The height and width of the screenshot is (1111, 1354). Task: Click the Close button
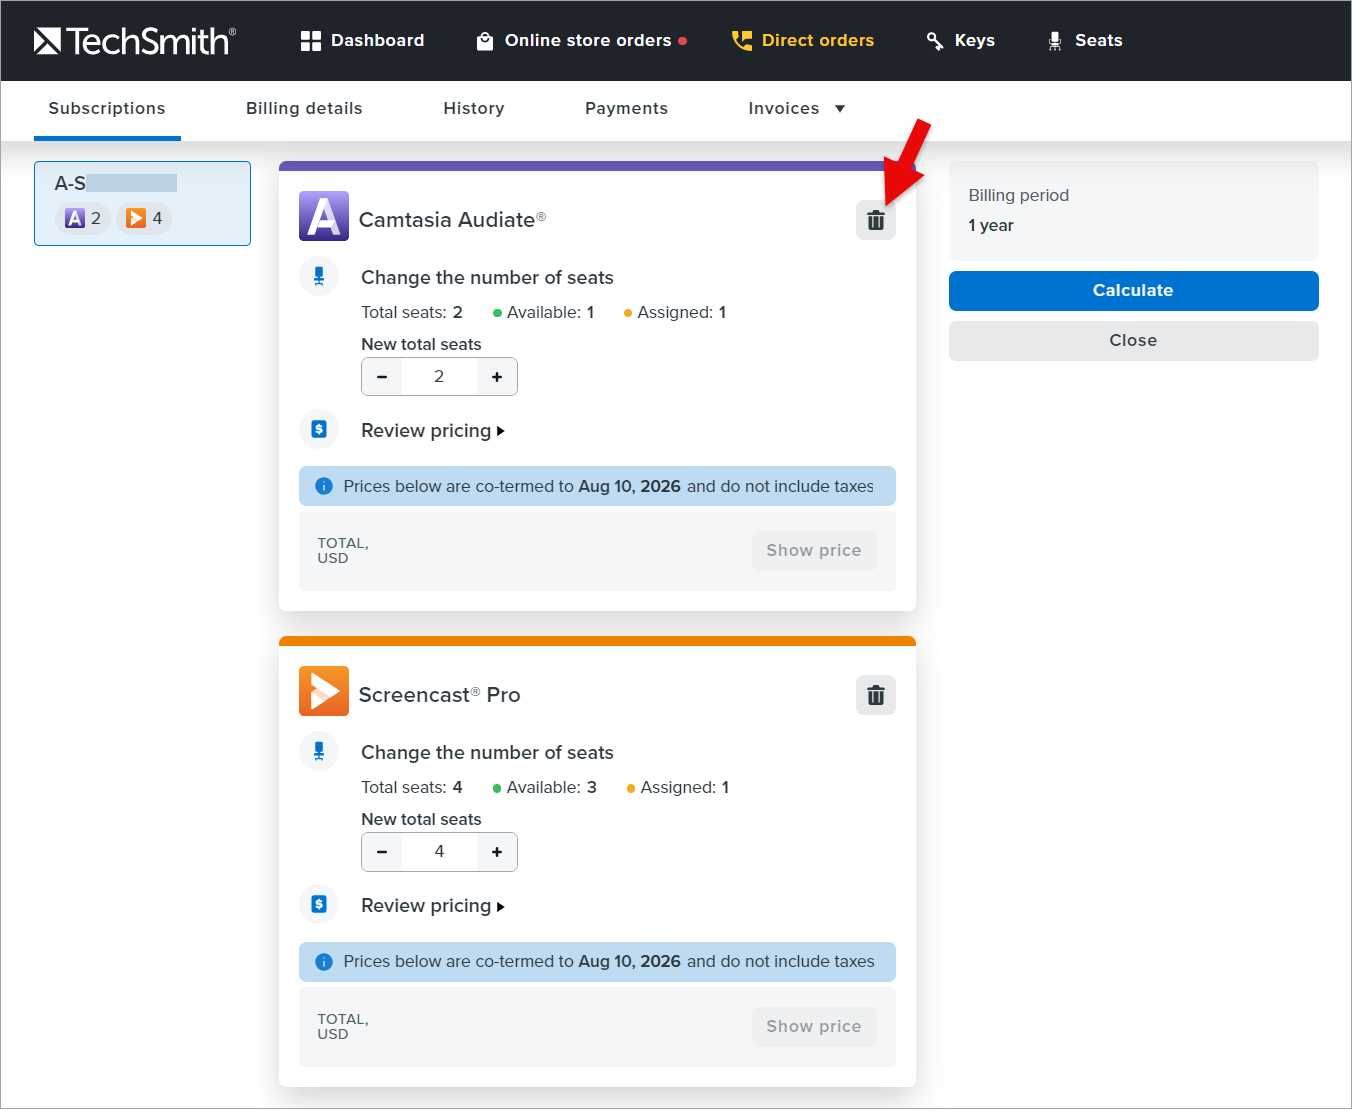click(x=1133, y=341)
